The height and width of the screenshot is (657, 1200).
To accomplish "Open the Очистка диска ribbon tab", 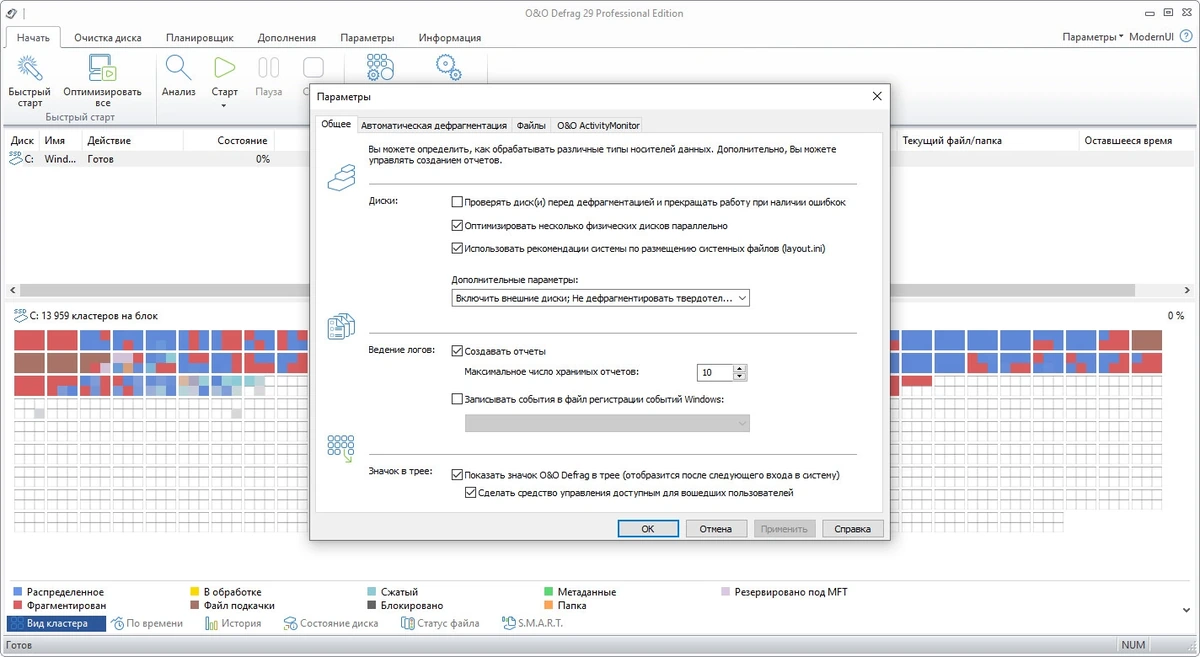I will [107, 37].
